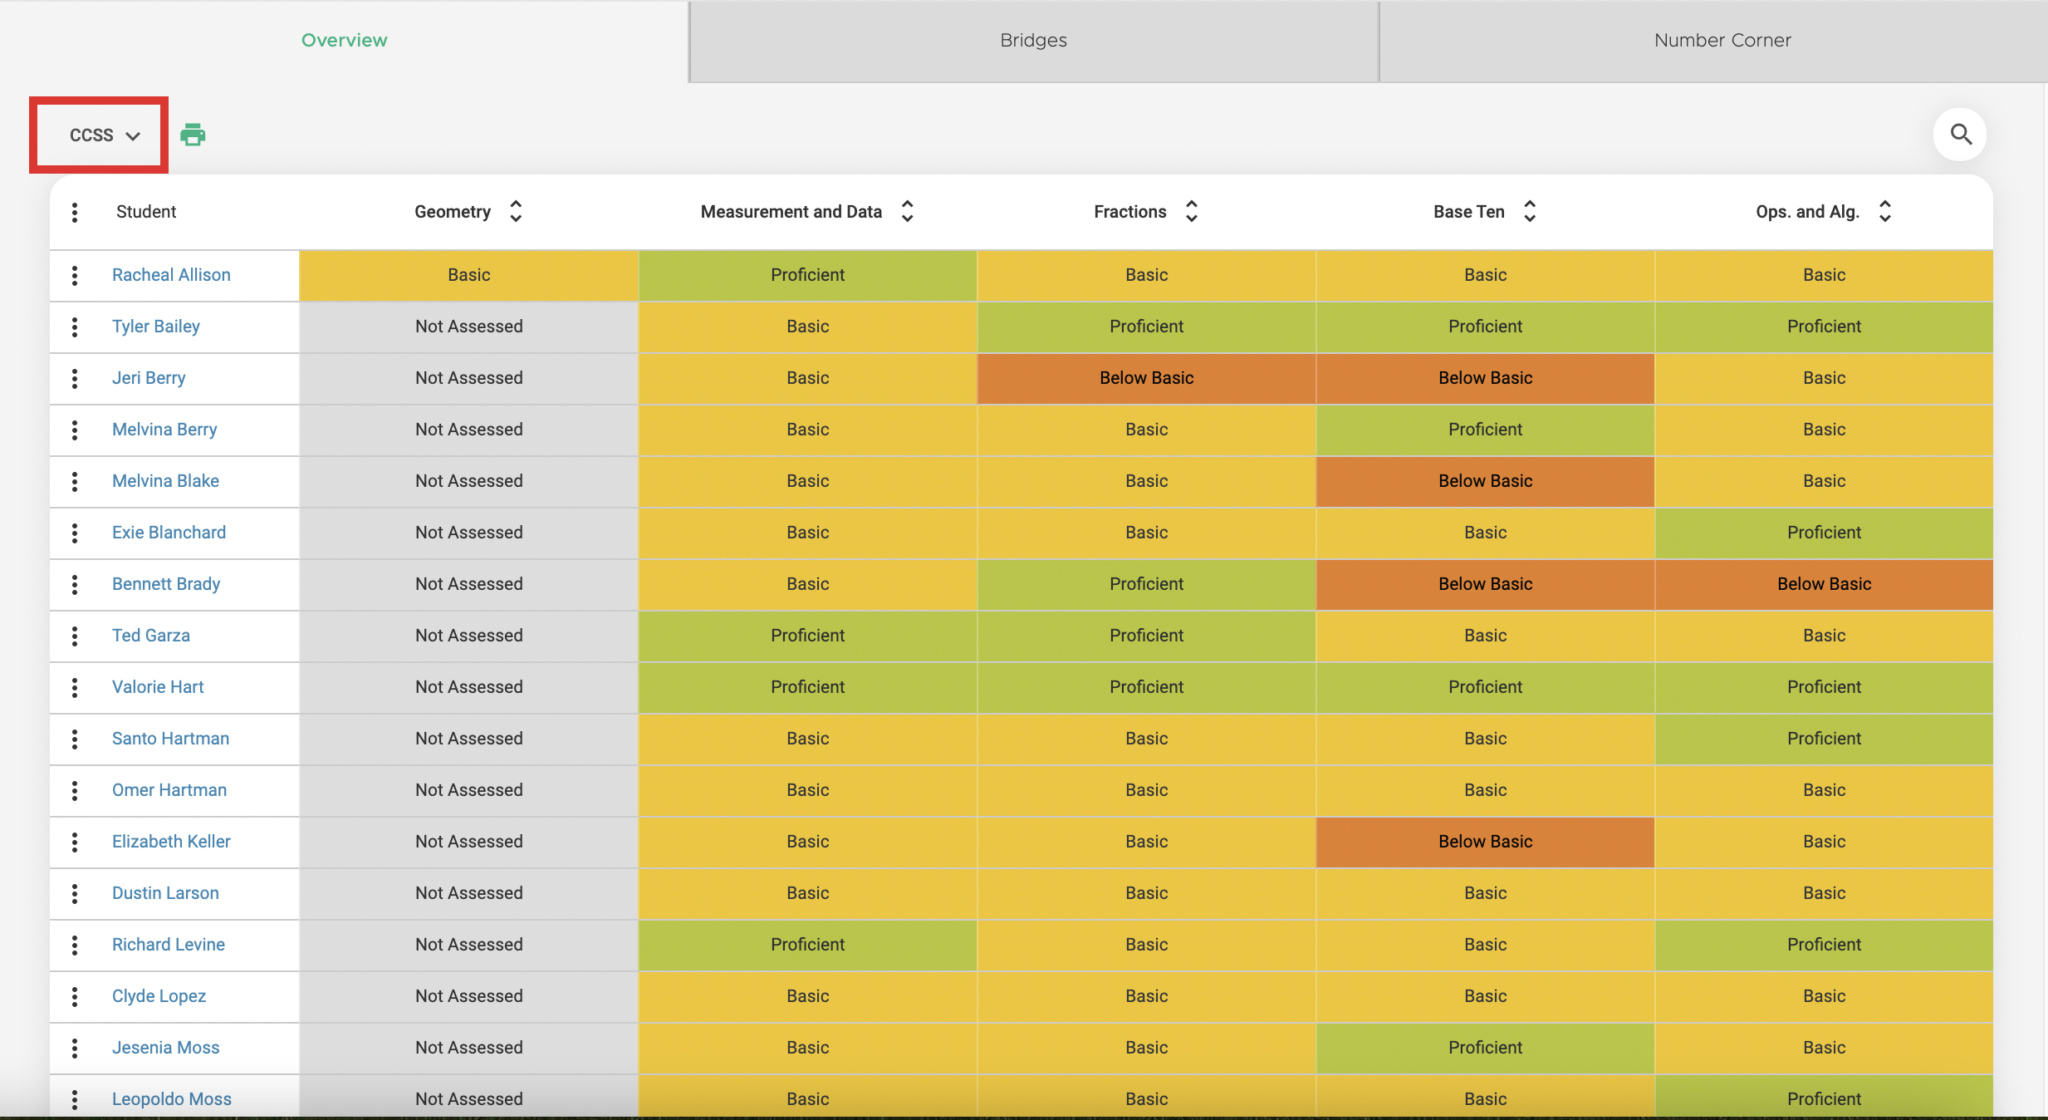Expand the CCSS standards dropdown
The height and width of the screenshot is (1120, 2048).
coord(104,135)
